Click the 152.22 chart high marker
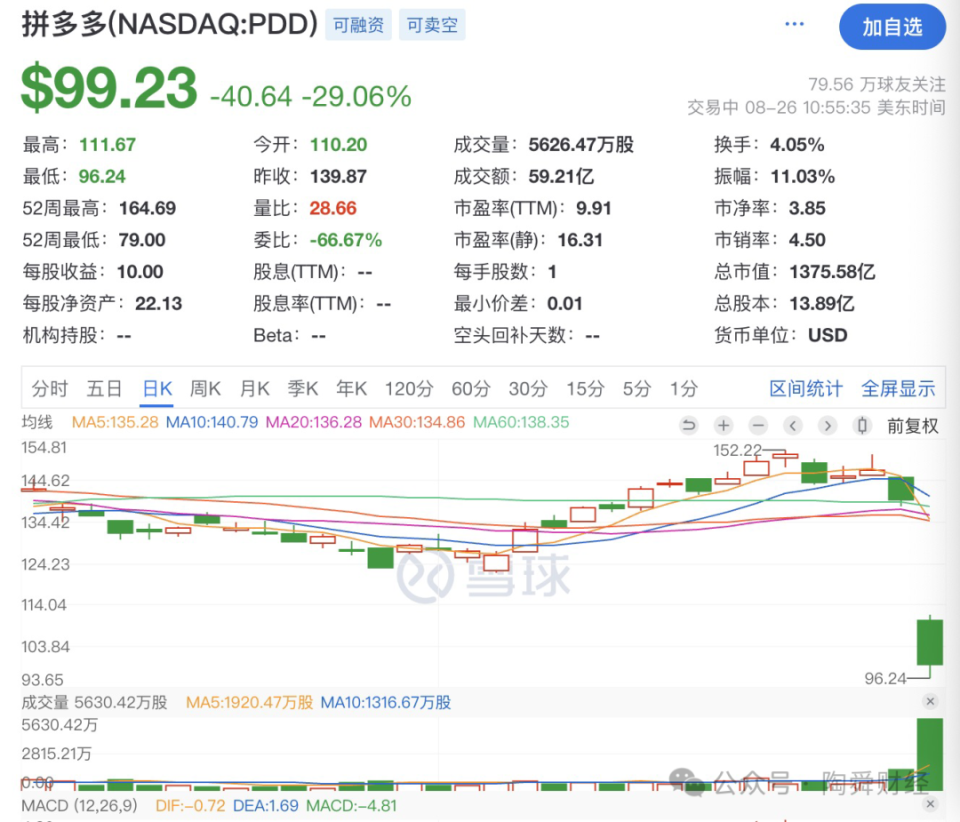Viewport: 960px width, 822px height. click(x=738, y=450)
